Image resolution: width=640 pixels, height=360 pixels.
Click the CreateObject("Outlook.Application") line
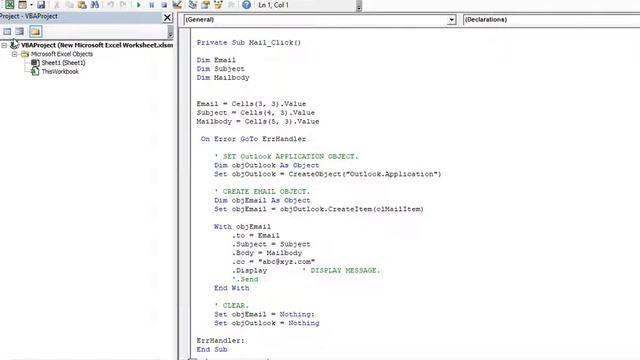click(x=328, y=174)
